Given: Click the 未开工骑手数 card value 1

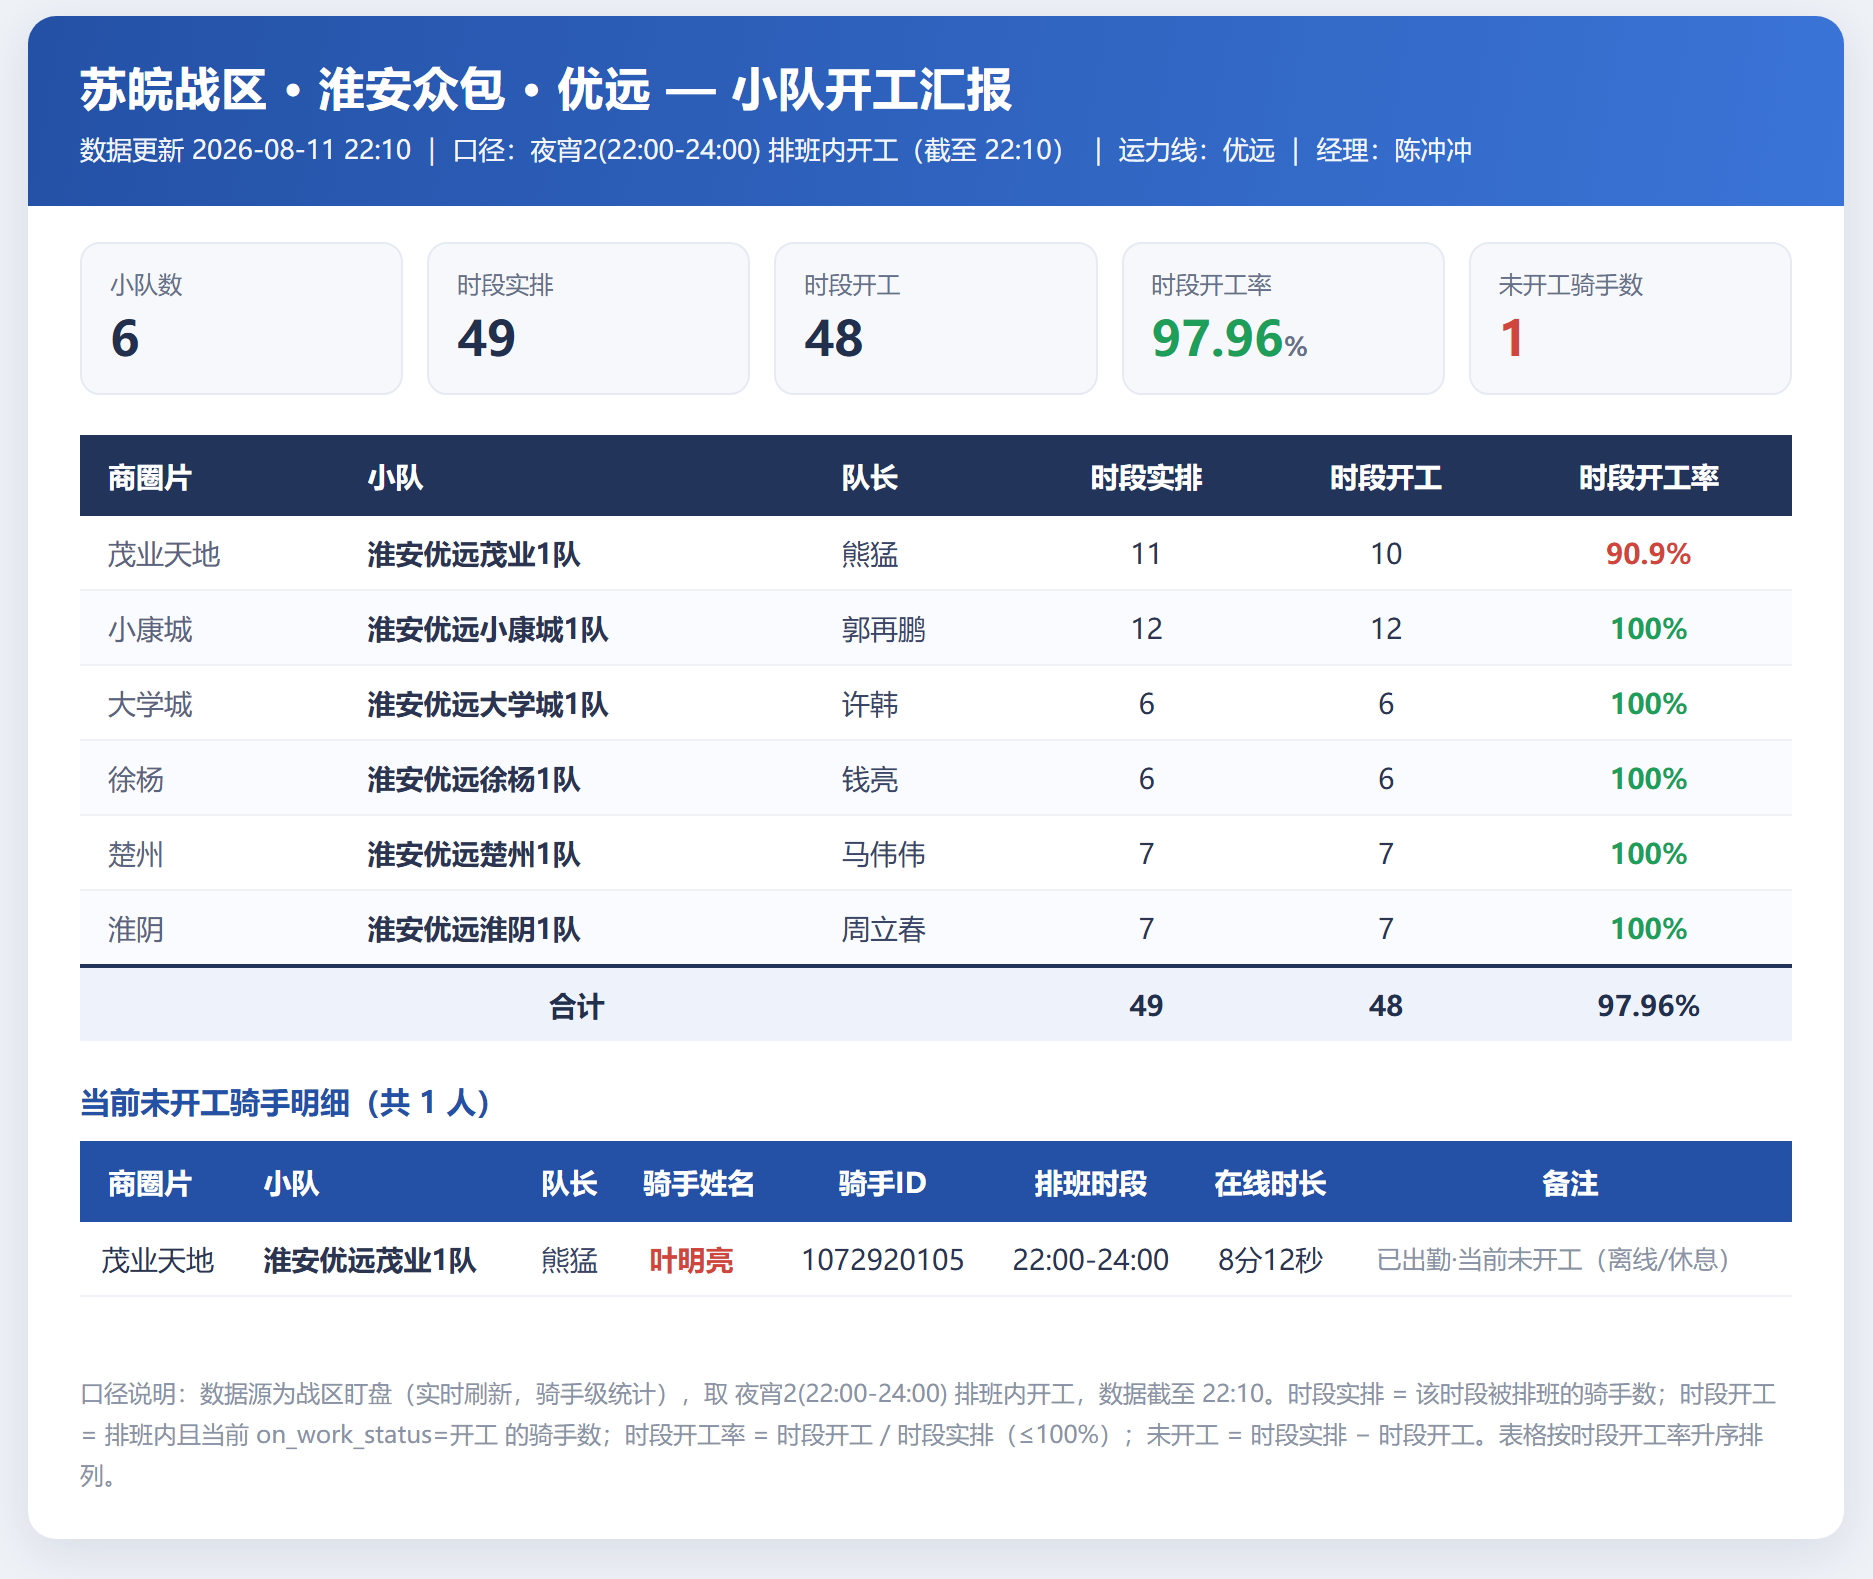Looking at the screenshot, I should point(1512,338).
